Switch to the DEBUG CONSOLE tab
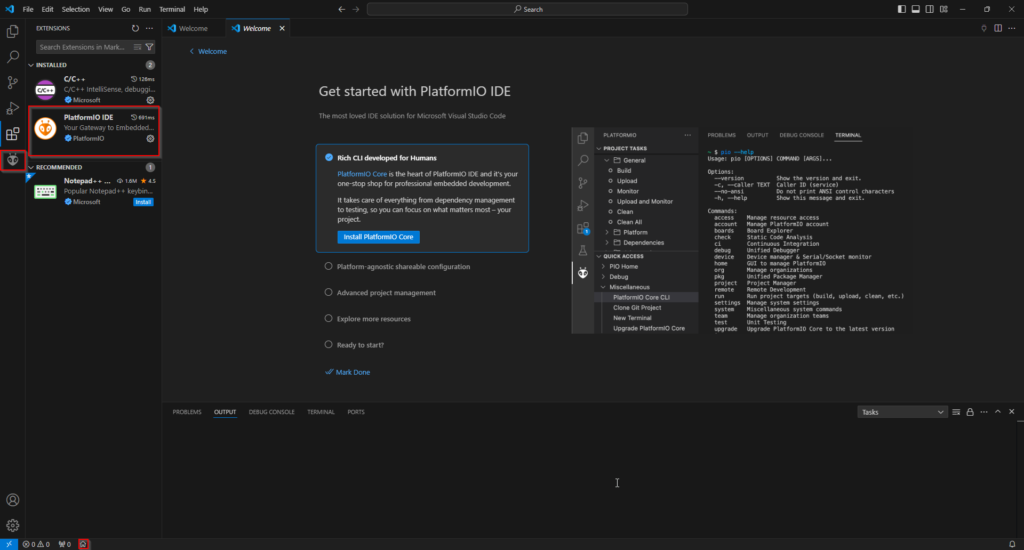The height and width of the screenshot is (550, 1024). [x=272, y=412]
